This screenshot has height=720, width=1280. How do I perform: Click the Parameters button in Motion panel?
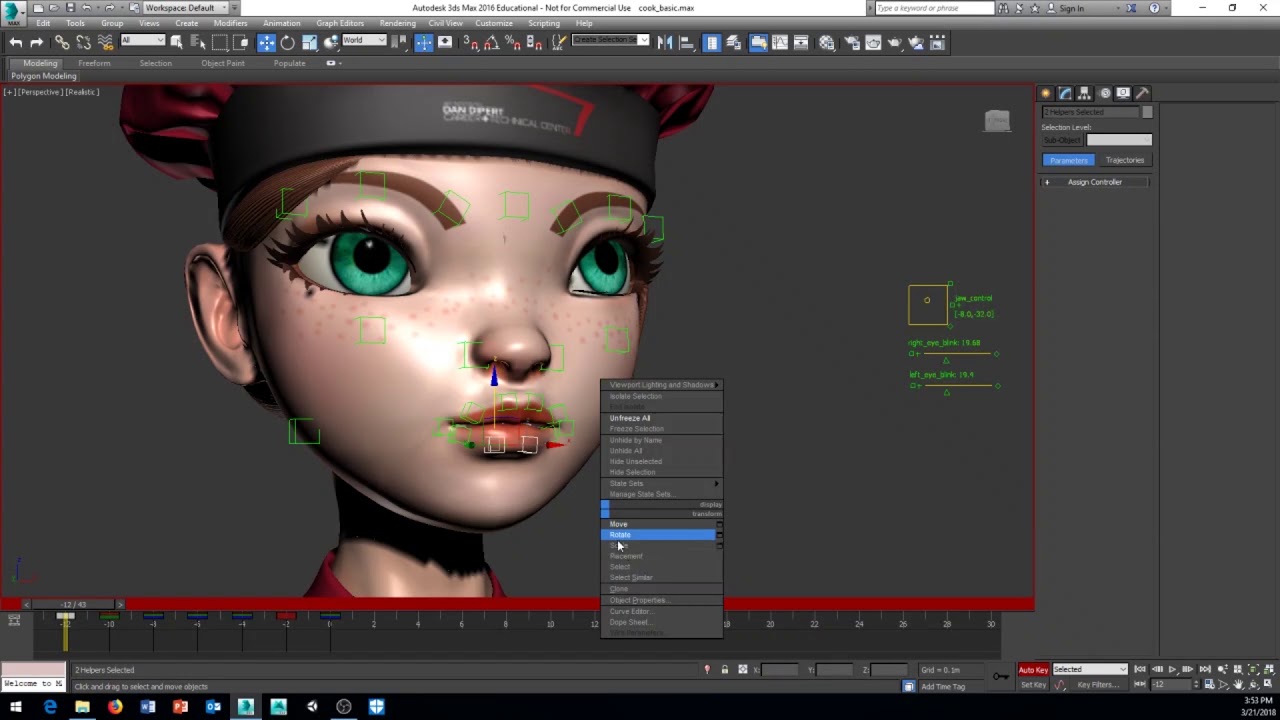pyautogui.click(x=1068, y=160)
